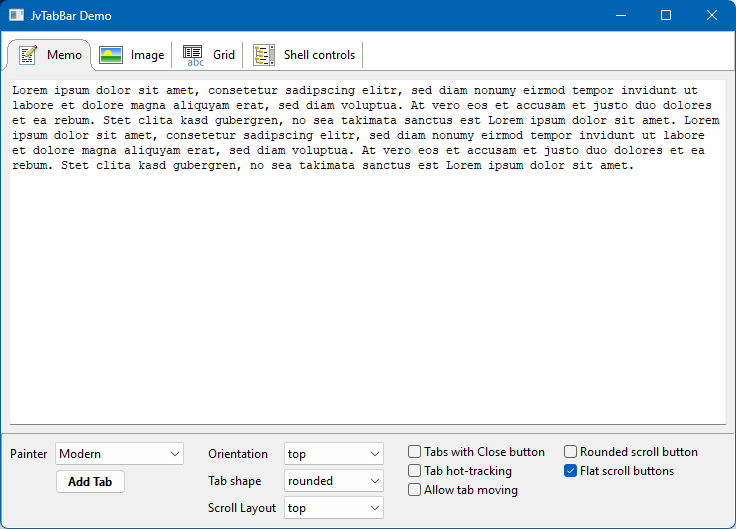Maximize the JvTabBar Demo window
Screen dimensions: 736x529
[x=666, y=15]
